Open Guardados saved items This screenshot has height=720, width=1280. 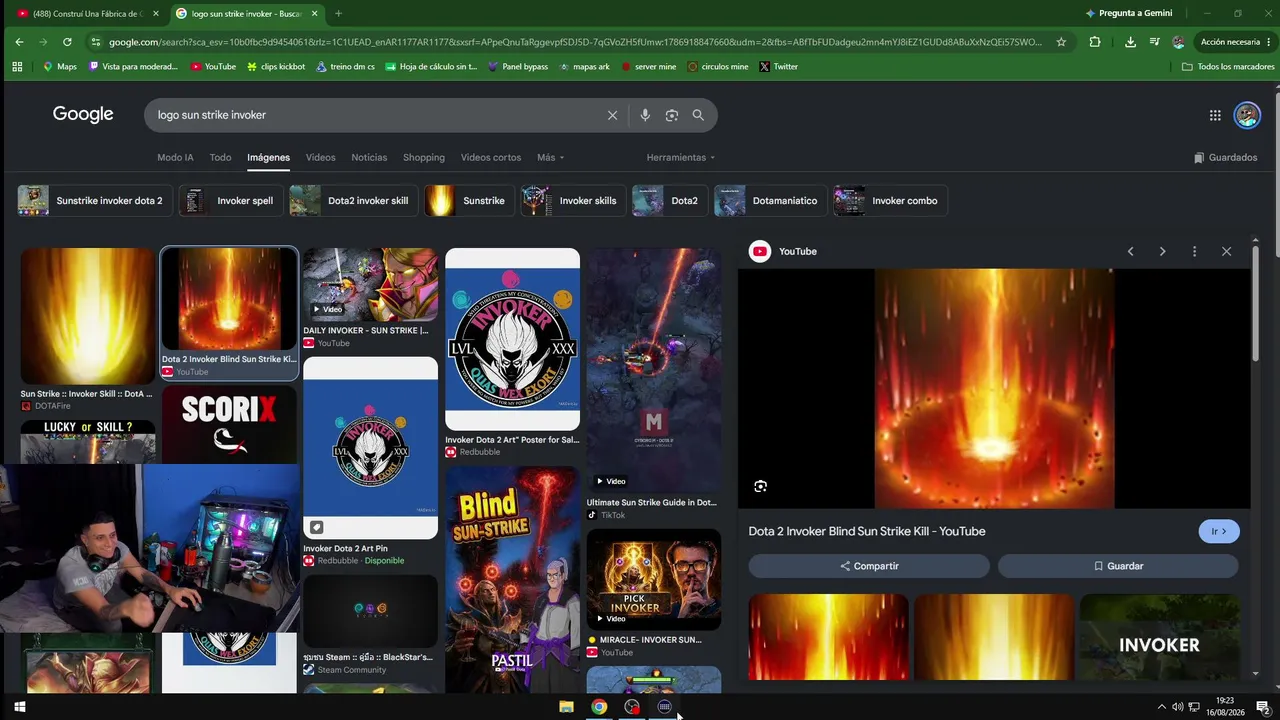tap(1225, 157)
